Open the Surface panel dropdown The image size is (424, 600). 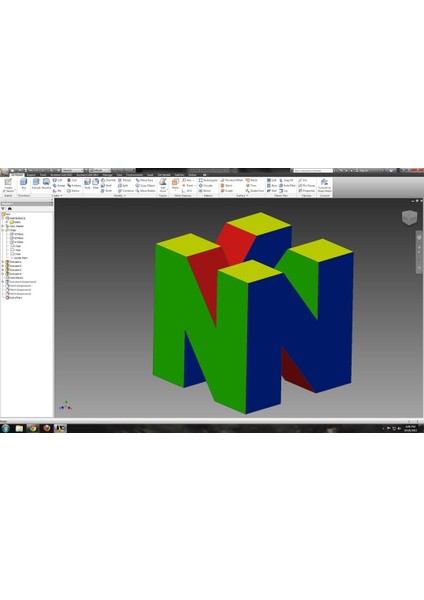coord(242,196)
